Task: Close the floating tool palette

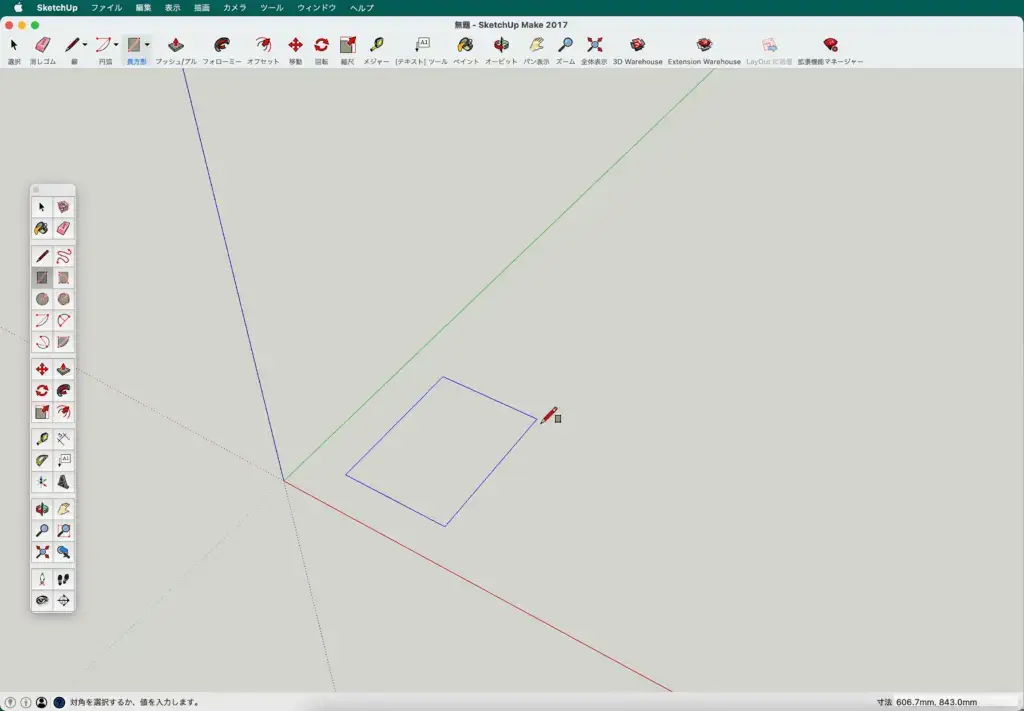Action: [x=36, y=190]
